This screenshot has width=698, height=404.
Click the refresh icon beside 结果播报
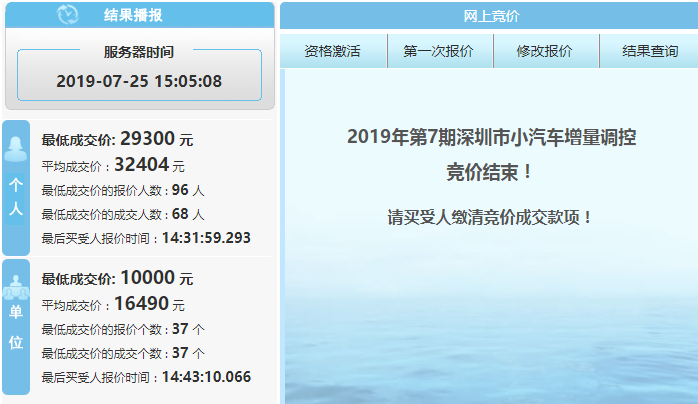[68, 14]
